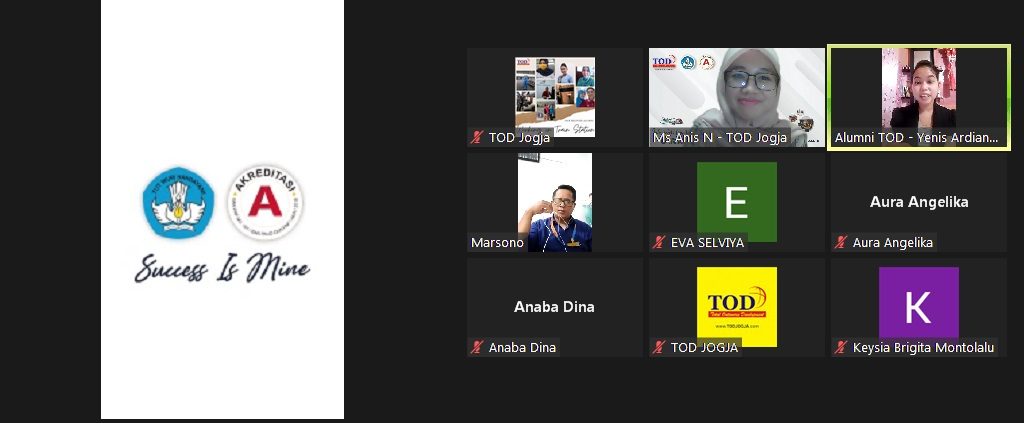Select TOD Jogja collage photo tile
The image size is (1024, 423).
tap(555, 97)
